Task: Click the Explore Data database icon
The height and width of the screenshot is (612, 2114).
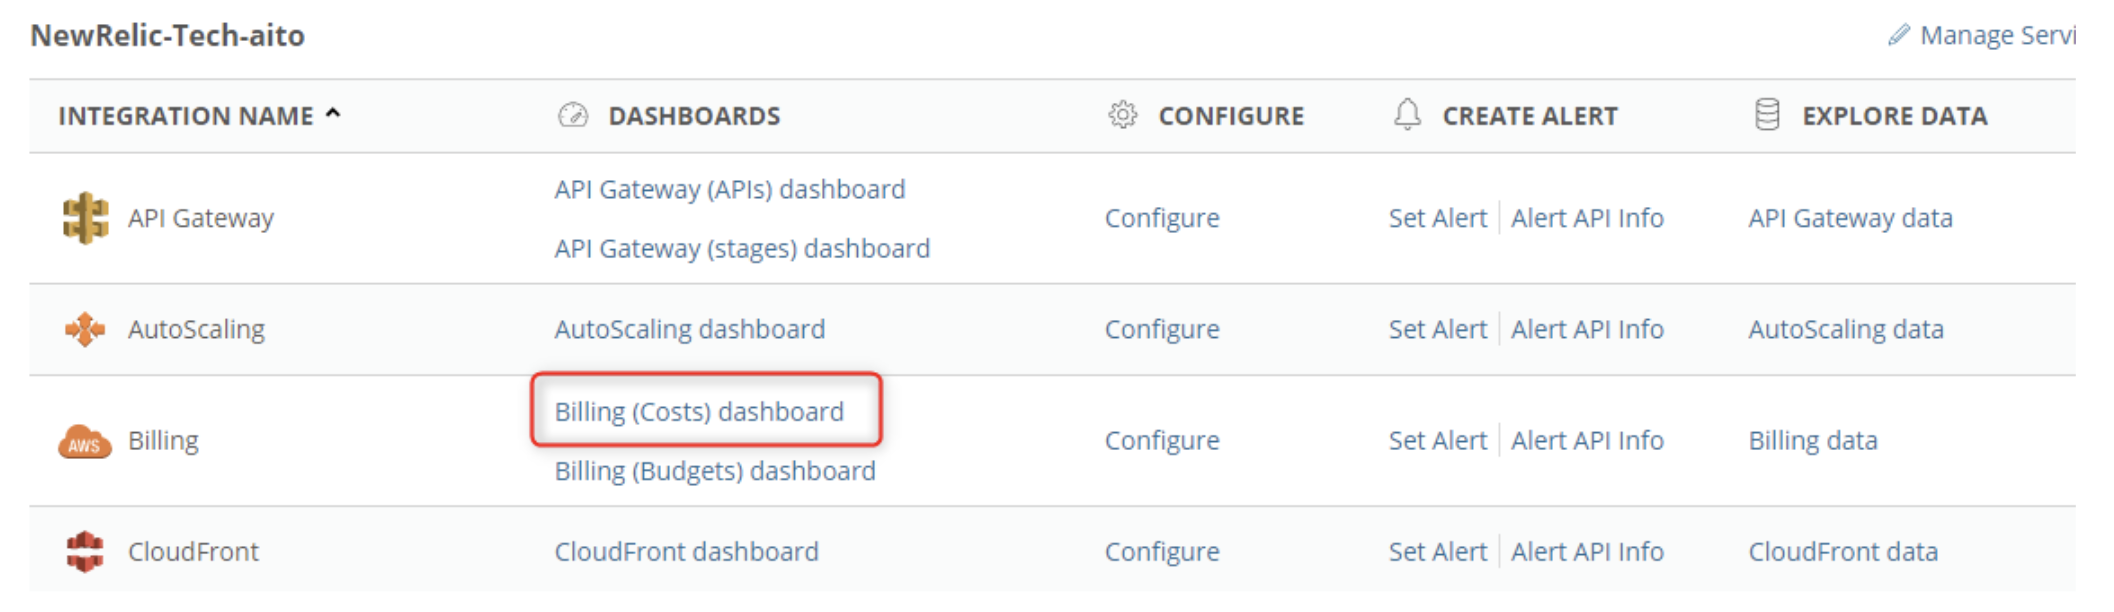Action: (x=1767, y=115)
